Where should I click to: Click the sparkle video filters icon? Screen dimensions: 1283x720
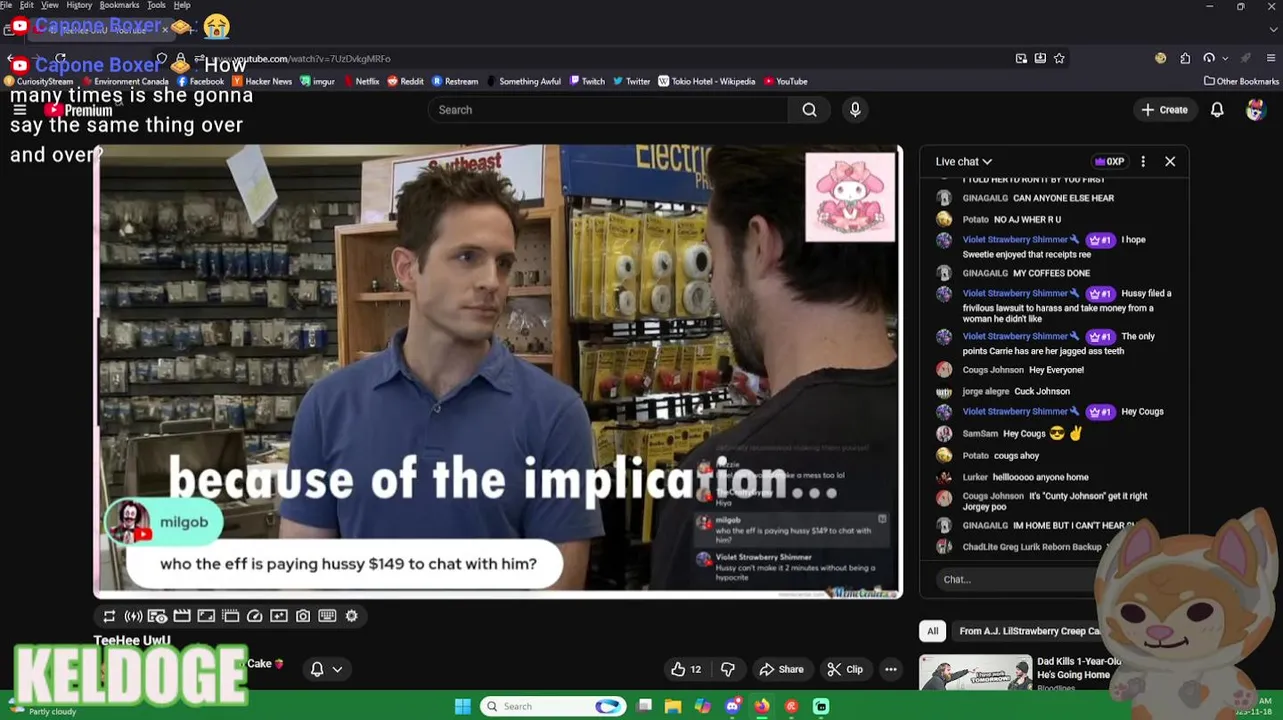tap(279, 616)
